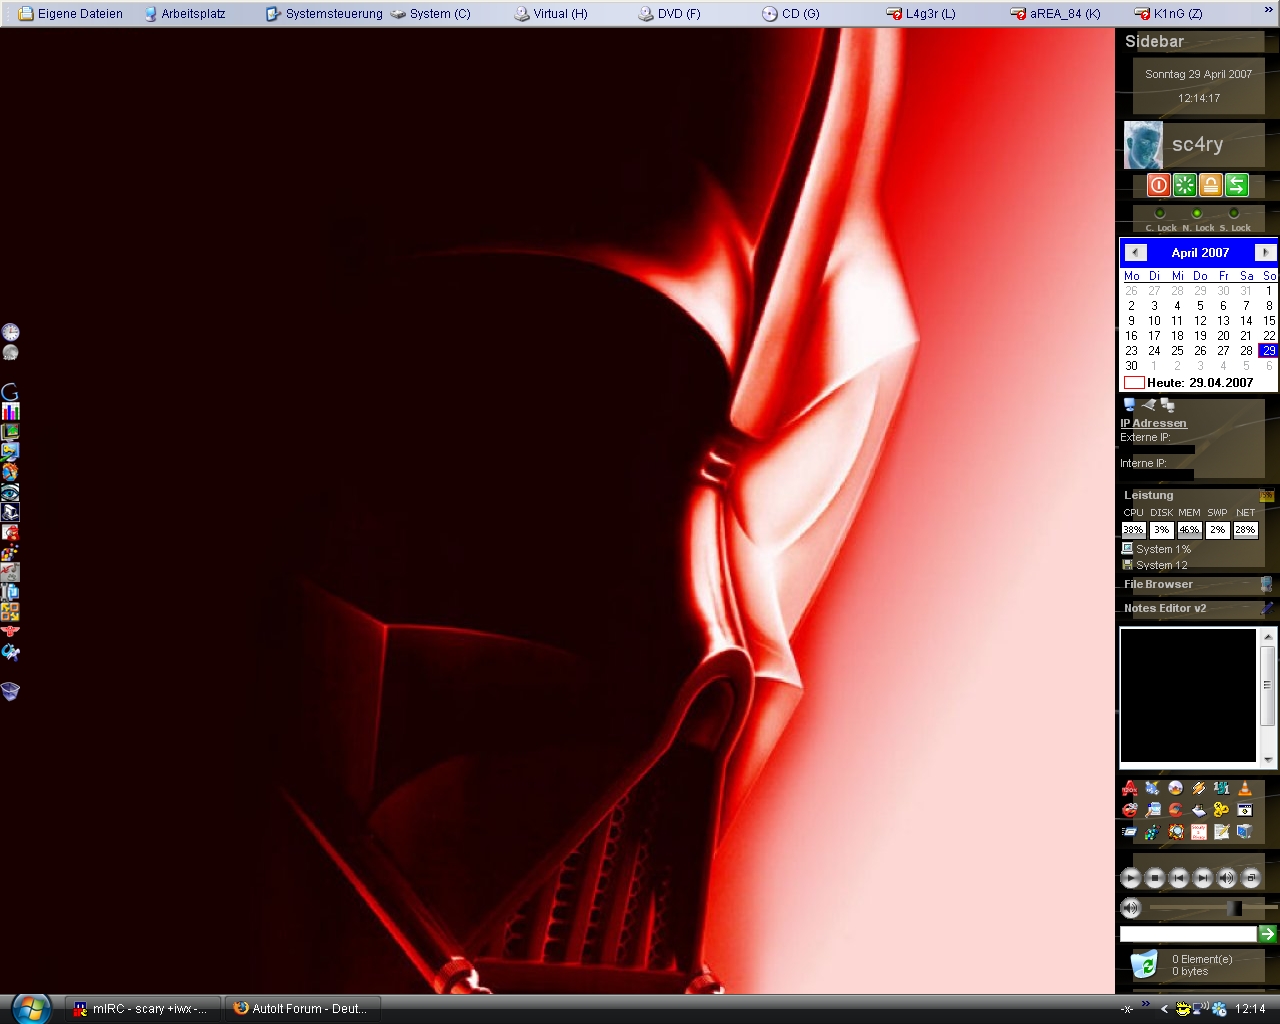This screenshot has height=1024, width=1280.
Task: Open the VLC cone icon in launcher grid
Action: click(1244, 789)
